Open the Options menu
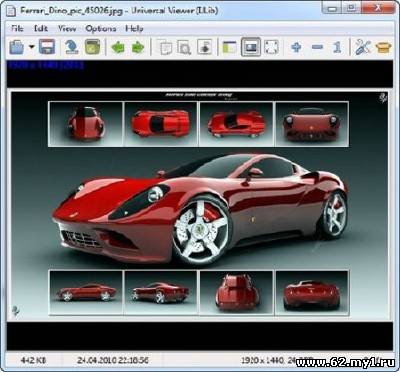The height and width of the screenshot is (372, 400). click(101, 29)
